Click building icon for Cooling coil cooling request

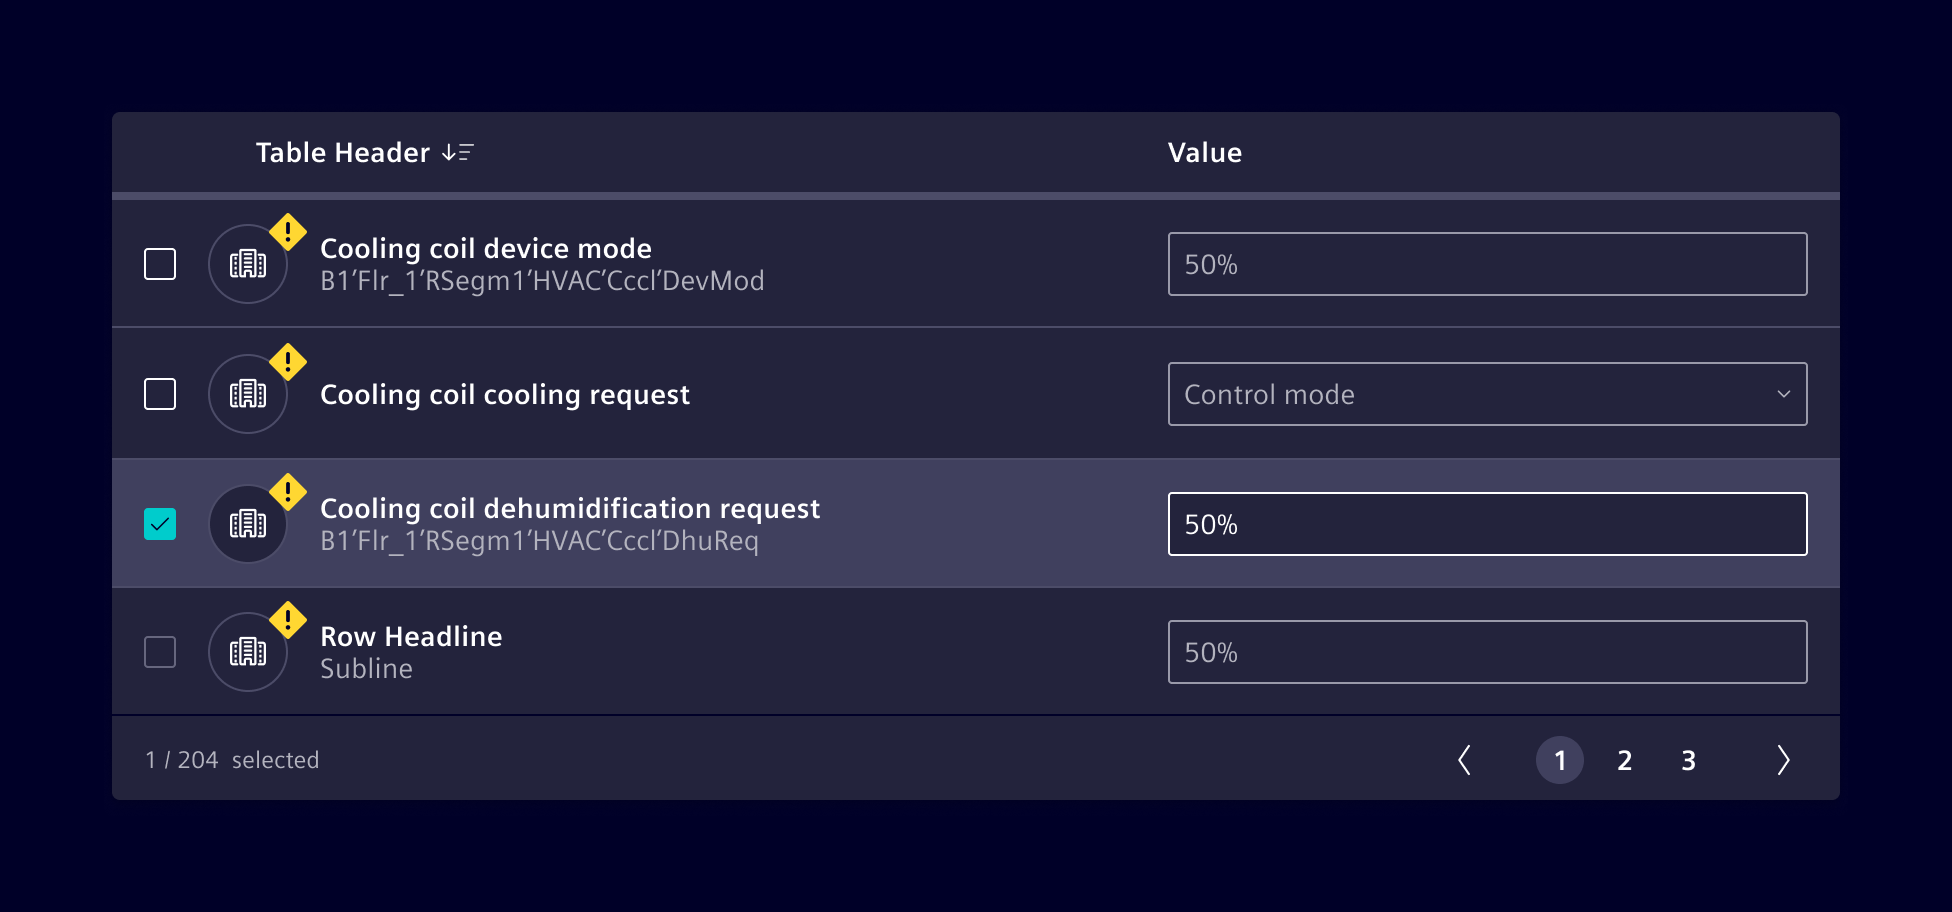pos(248,394)
